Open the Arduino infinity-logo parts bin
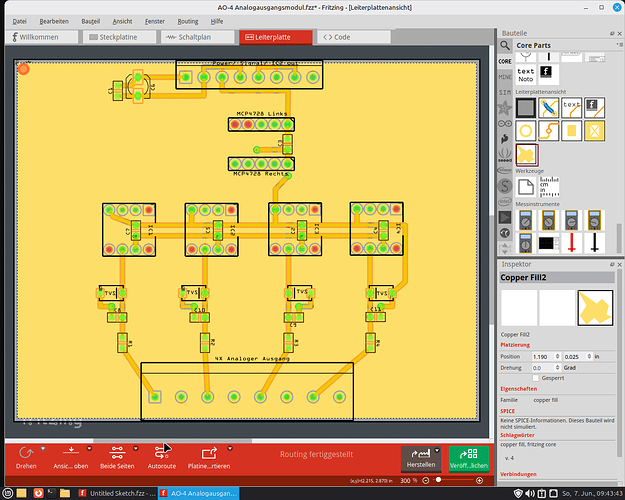 (x=505, y=124)
